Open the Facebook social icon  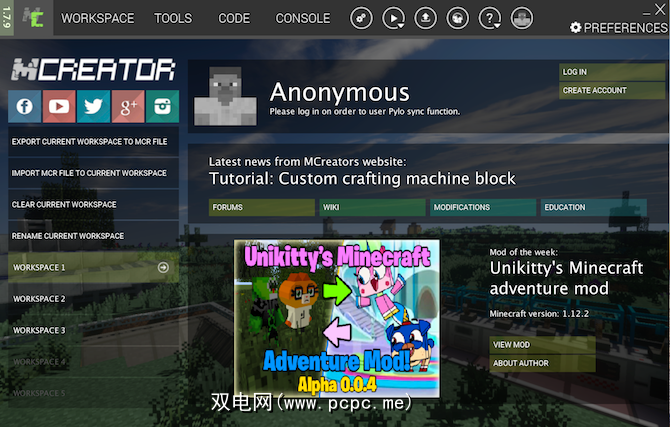point(25,106)
